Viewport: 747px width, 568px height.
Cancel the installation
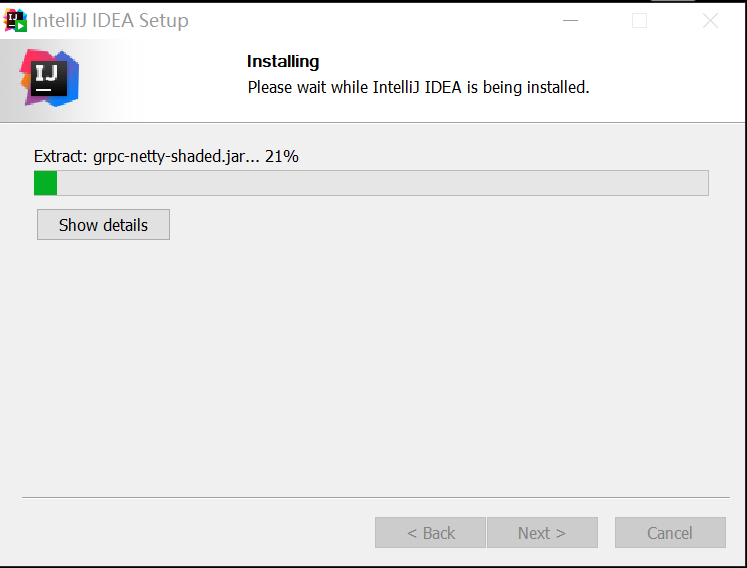tap(670, 533)
